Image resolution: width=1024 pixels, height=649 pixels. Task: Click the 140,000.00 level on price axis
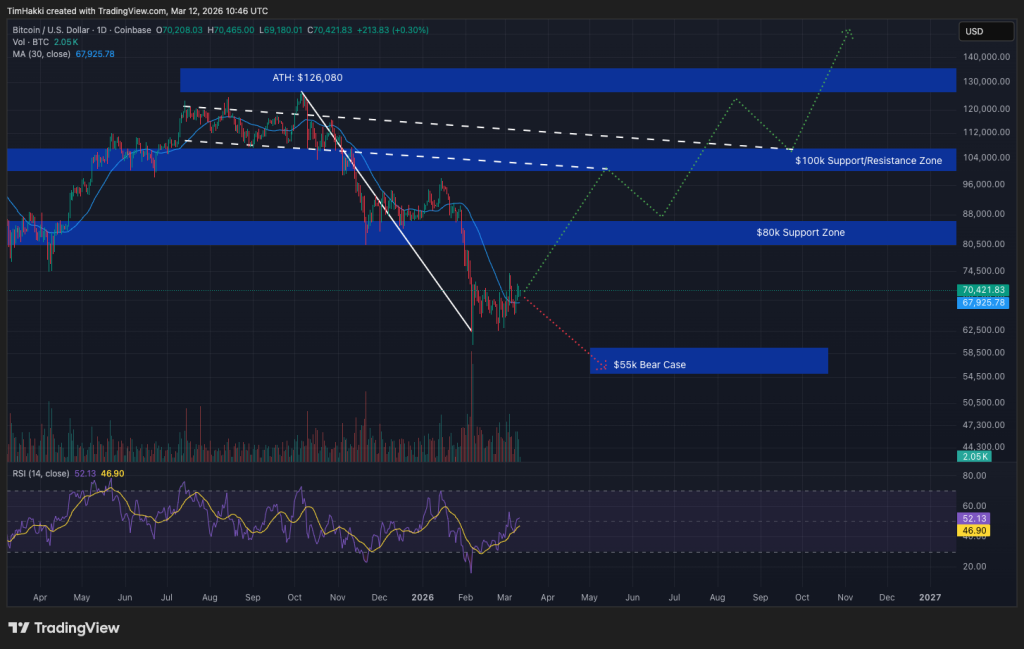click(x=985, y=59)
